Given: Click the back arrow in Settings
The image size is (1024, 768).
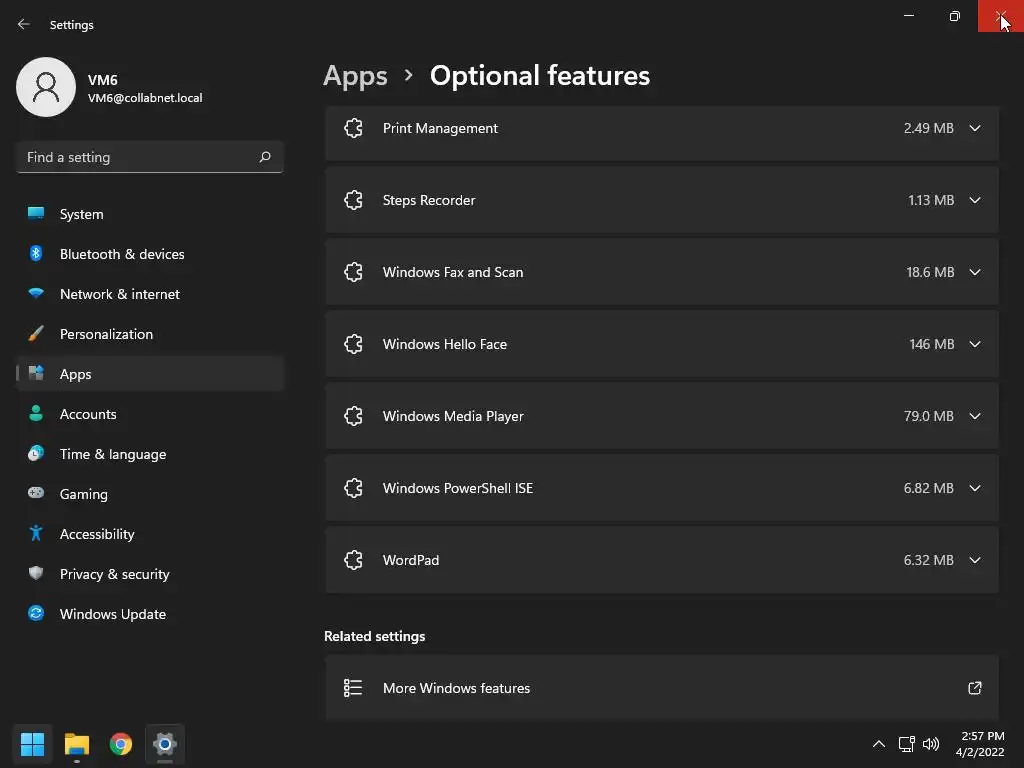Looking at the screenshot, I should pyautogui.click(x=24, y=24).
